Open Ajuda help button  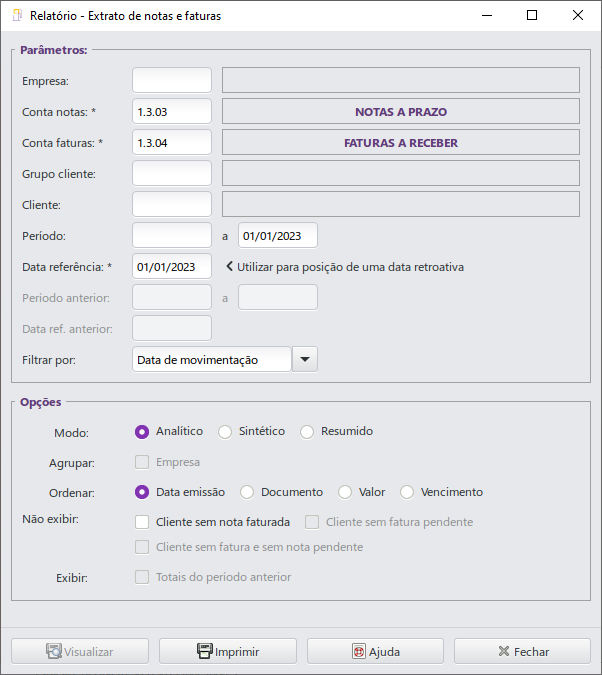tap(376, 651)
